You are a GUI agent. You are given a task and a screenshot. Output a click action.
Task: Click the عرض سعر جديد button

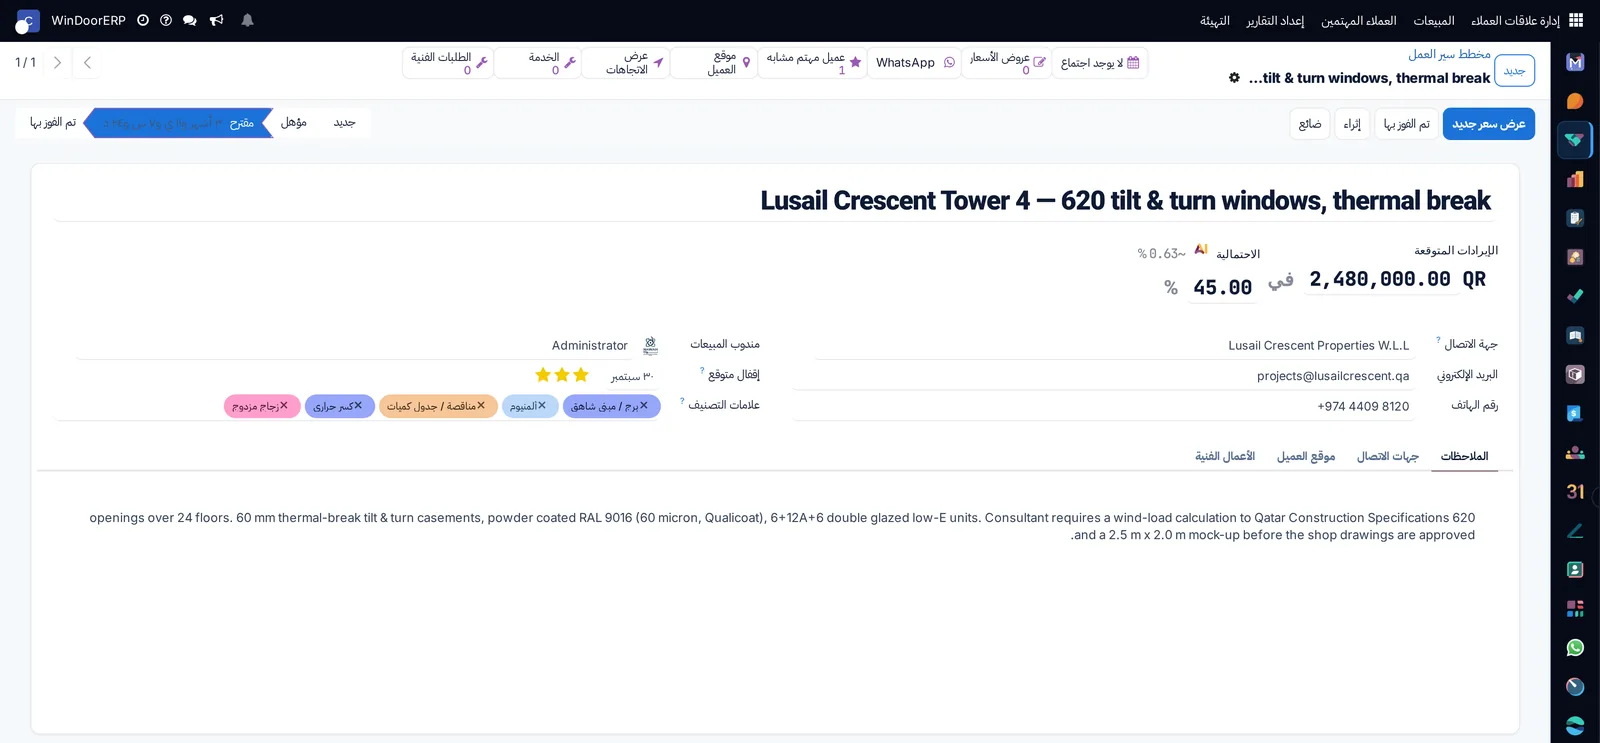click(1489, 124)
